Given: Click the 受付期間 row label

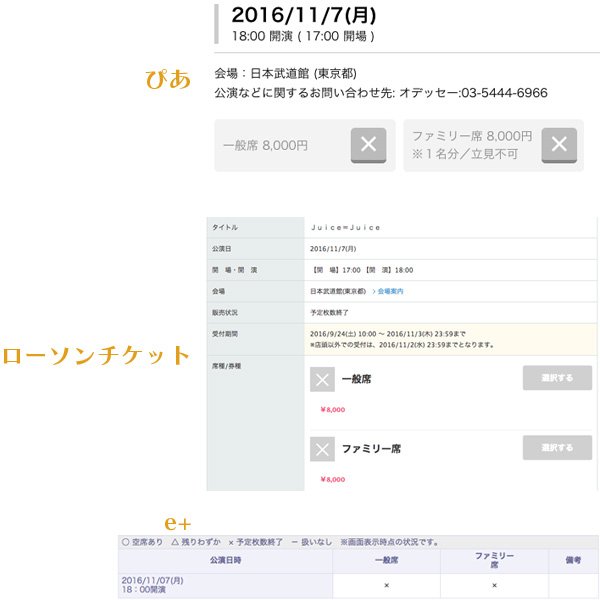Looking at the screenshot, I should pyautogui.click(x=225, y=334).
